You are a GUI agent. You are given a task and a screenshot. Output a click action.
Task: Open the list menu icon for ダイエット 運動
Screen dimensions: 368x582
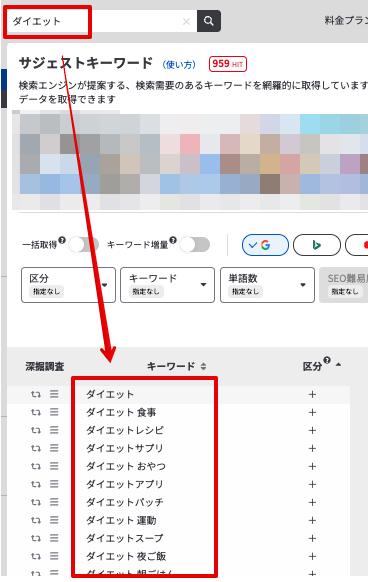pos(54,520)
